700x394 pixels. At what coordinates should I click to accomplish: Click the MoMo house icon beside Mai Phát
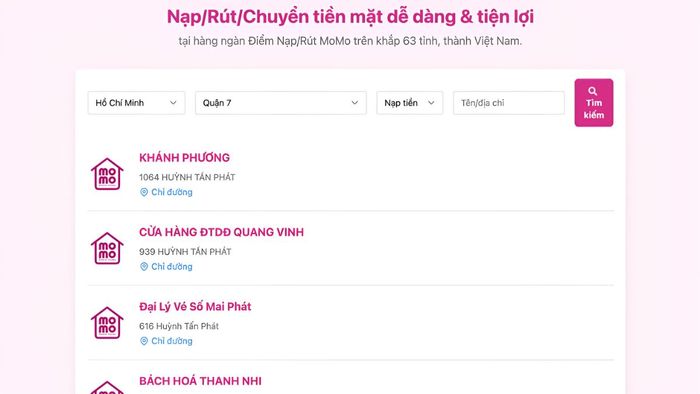(107, 323)
